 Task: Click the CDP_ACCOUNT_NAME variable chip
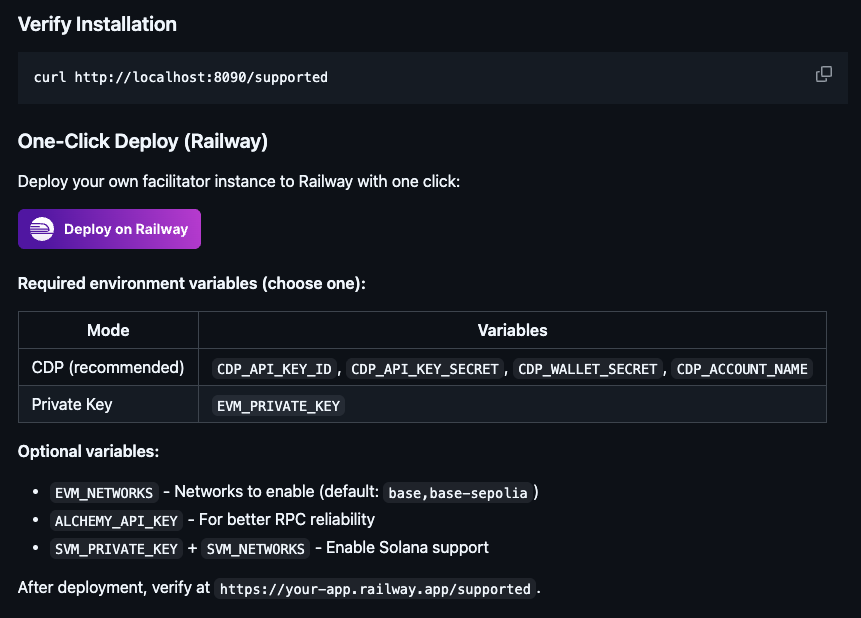pos(741,368)
